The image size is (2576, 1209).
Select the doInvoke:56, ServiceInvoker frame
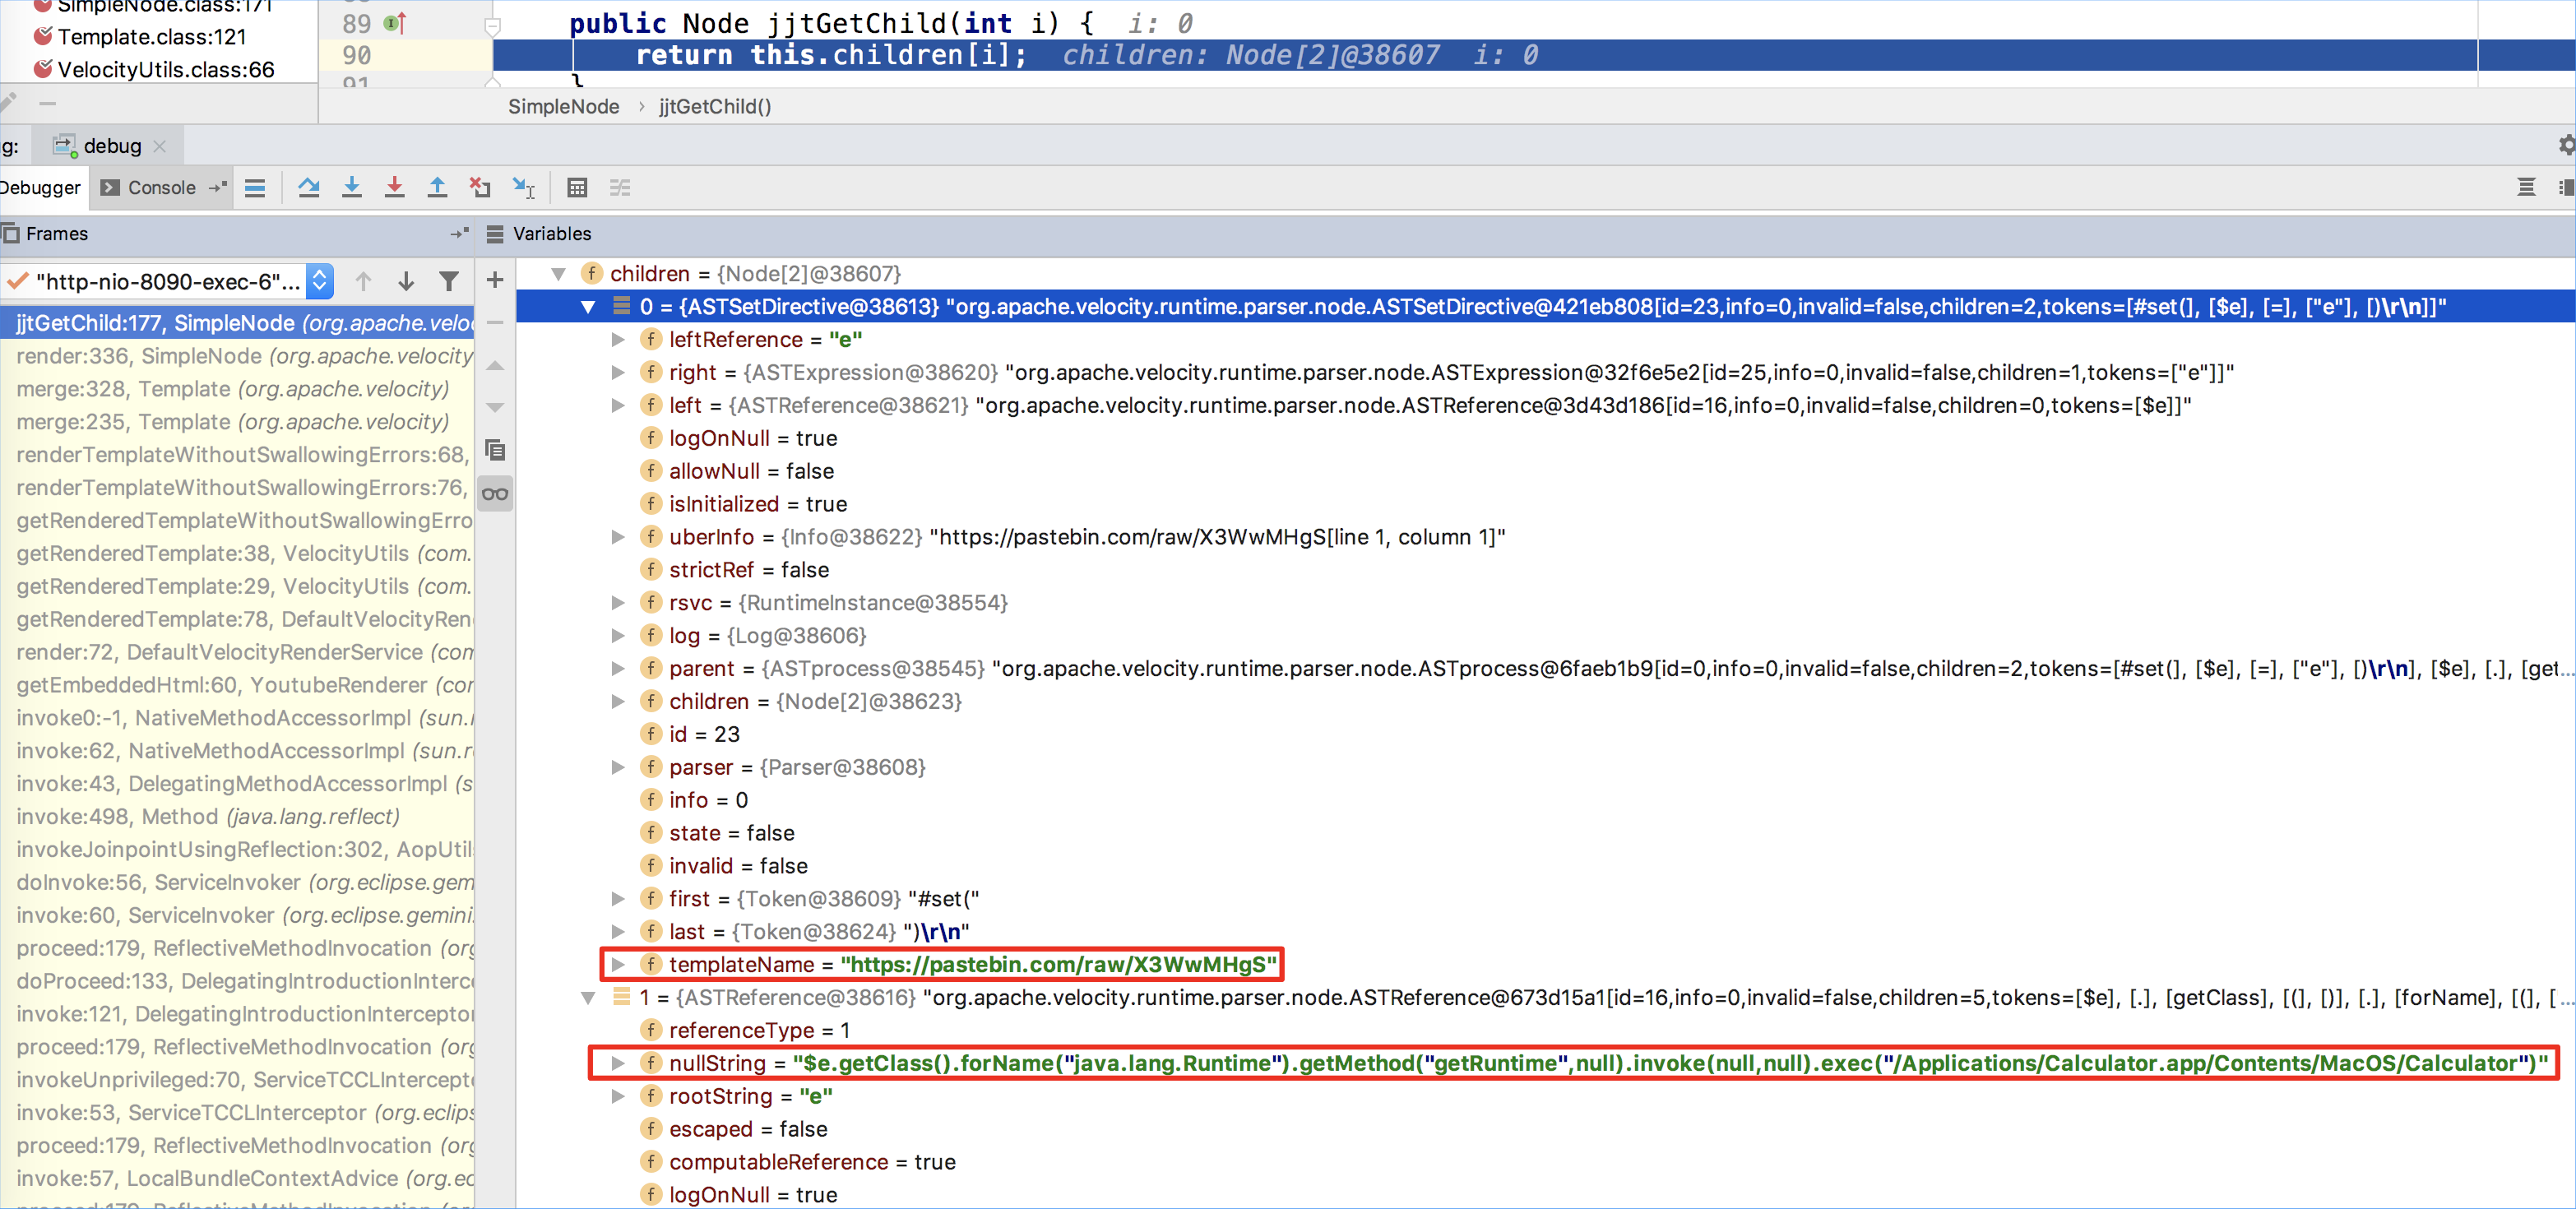pyautogui.click(x=238, y=882)
